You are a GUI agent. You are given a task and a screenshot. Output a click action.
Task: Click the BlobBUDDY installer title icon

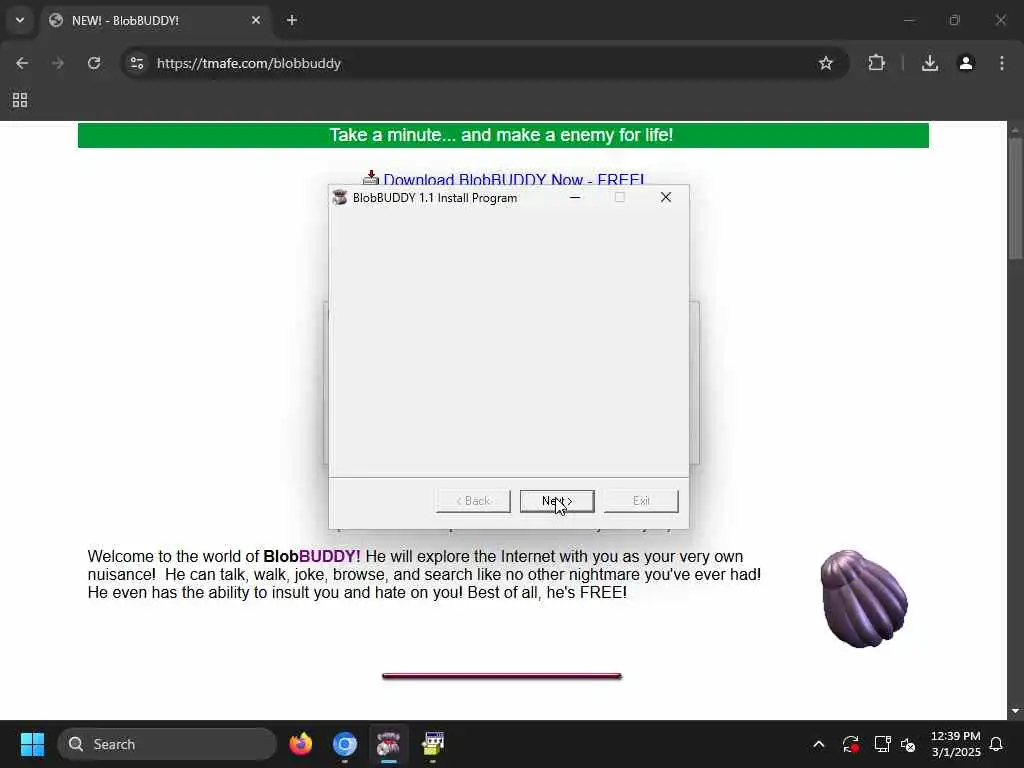pos(340,197)
